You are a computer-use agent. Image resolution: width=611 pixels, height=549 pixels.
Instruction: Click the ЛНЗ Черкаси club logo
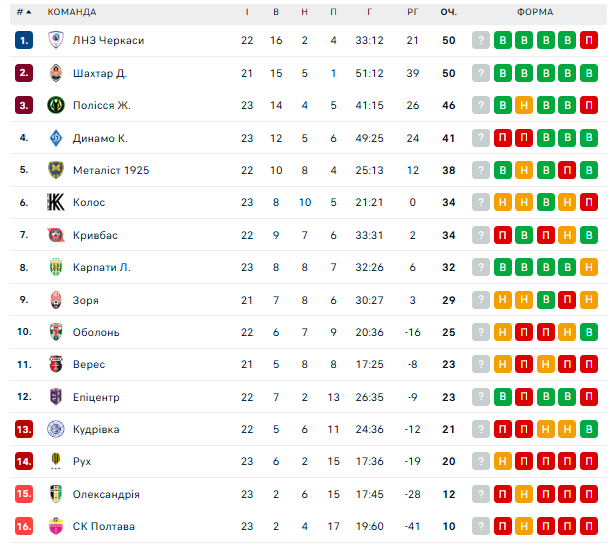(56, 40)
